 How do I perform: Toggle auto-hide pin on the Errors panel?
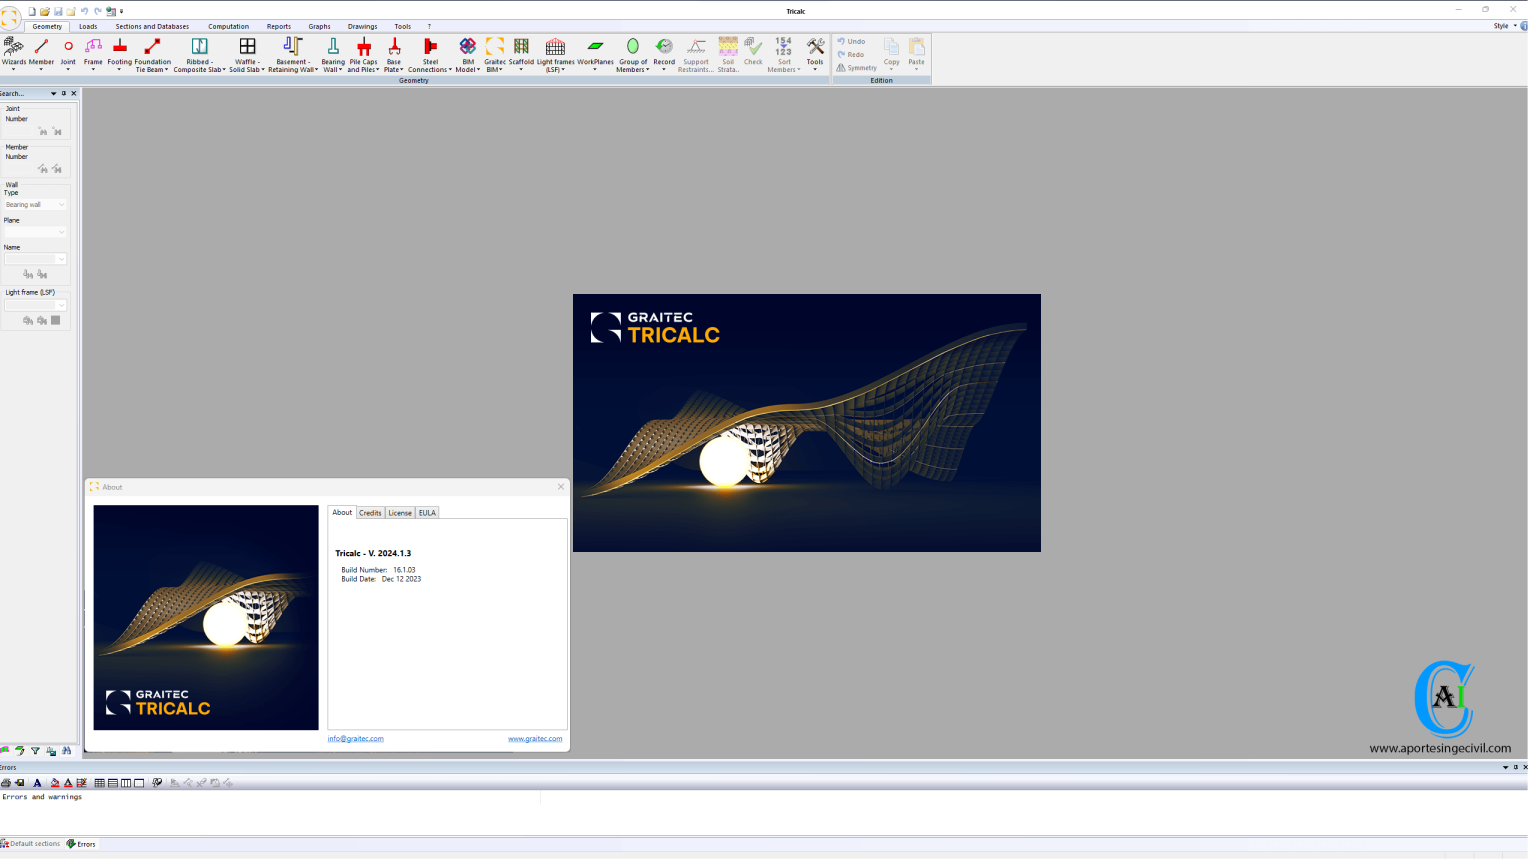click(1516, 767)
